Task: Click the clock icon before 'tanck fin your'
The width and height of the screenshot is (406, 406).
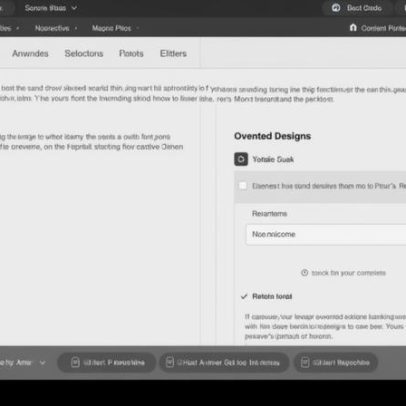Action: 304,273
